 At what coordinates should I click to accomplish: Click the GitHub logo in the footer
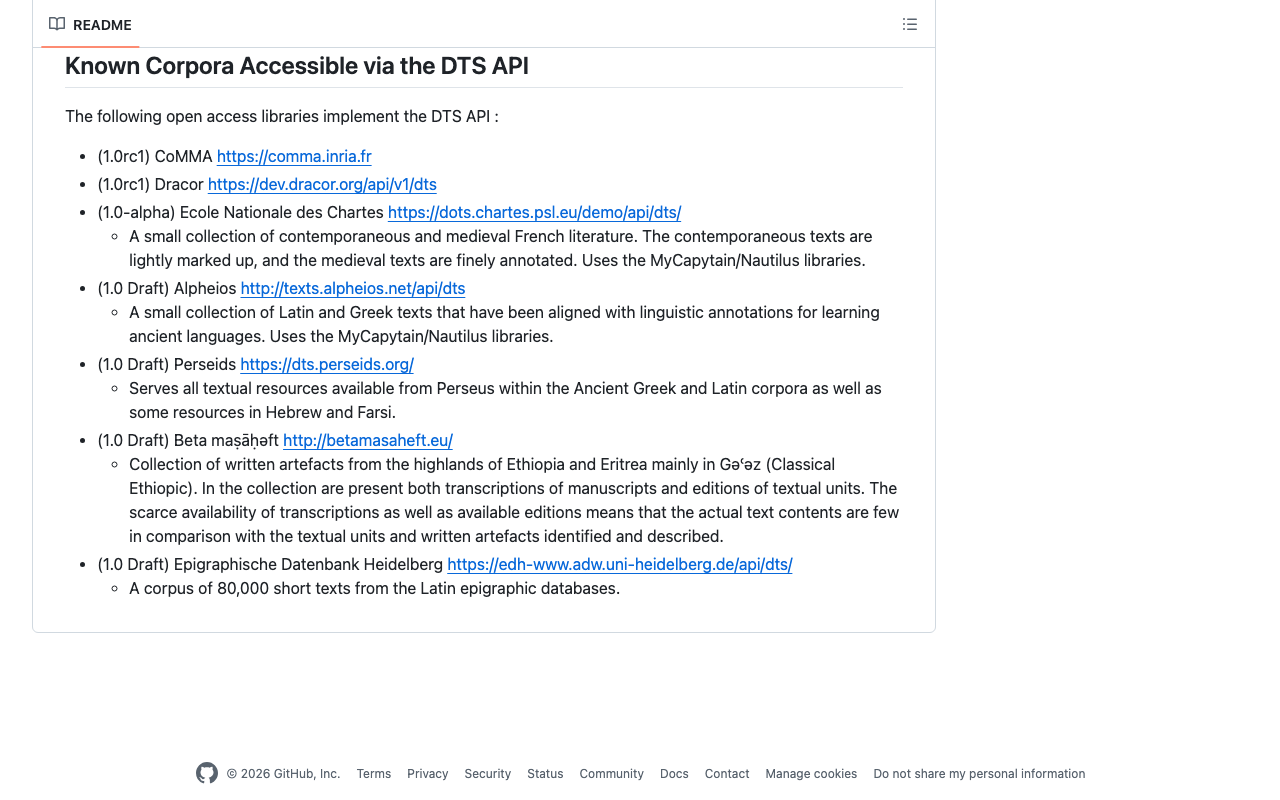pyautogui.click(x=206, y=773)
